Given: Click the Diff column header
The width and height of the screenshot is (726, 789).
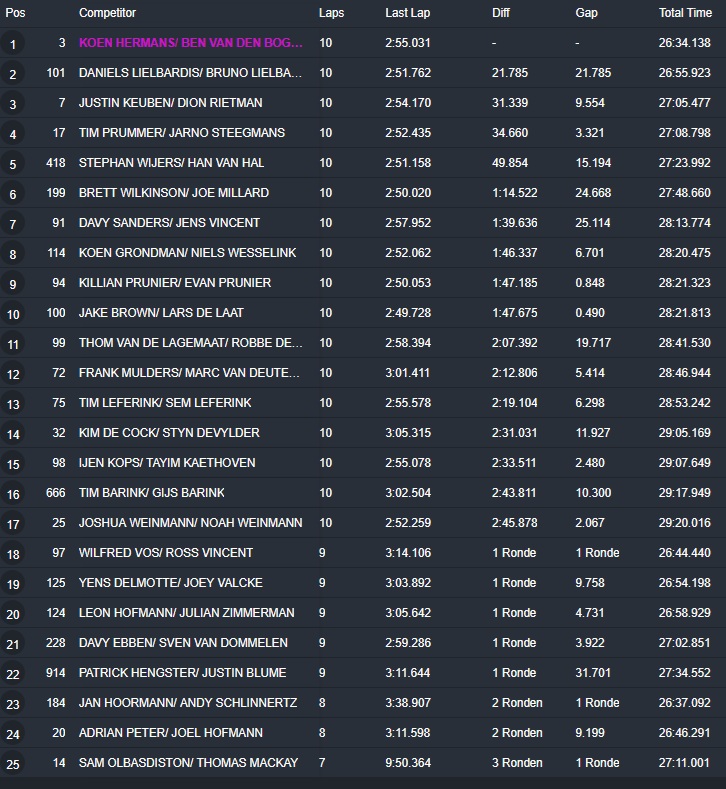Looking at the screenshot, I should 501,13.
